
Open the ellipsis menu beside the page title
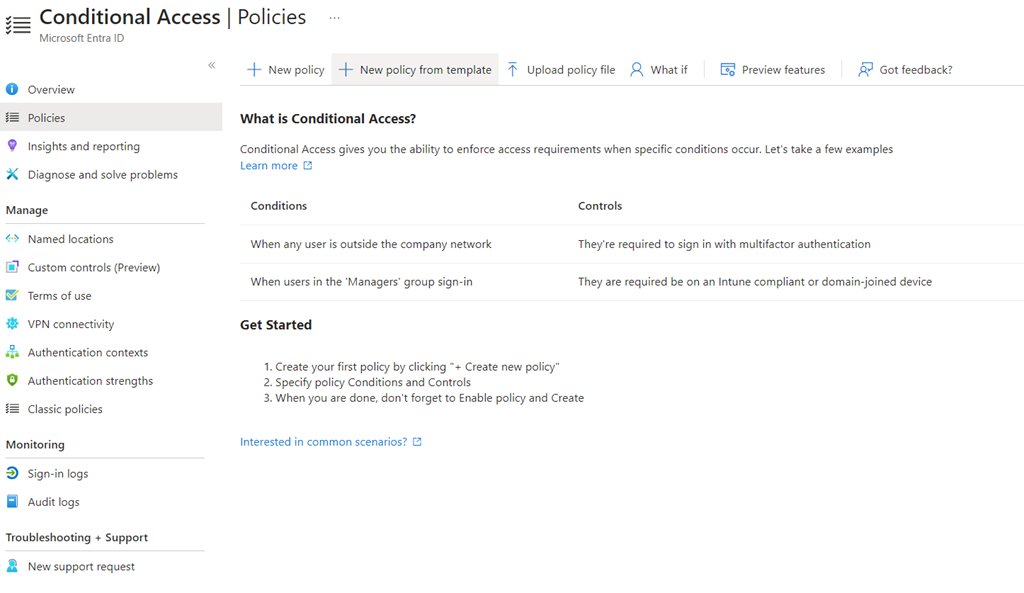(334, 17)
